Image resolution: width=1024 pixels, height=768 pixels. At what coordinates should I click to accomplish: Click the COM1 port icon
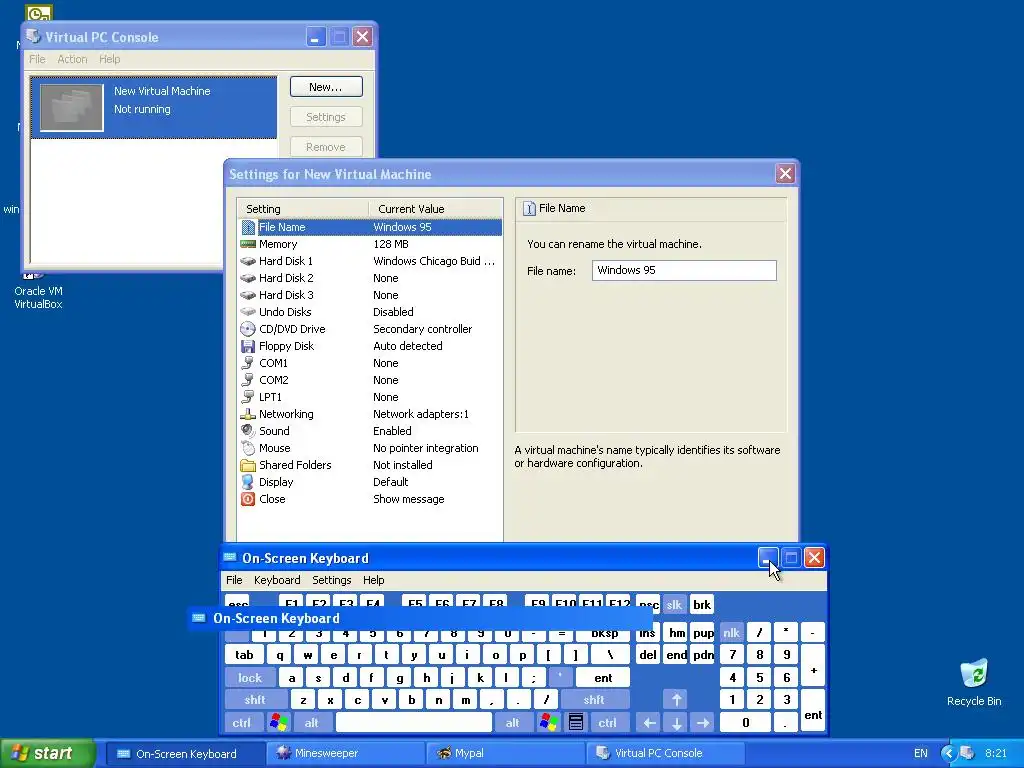pyautogui.click(x=248, y=363)
